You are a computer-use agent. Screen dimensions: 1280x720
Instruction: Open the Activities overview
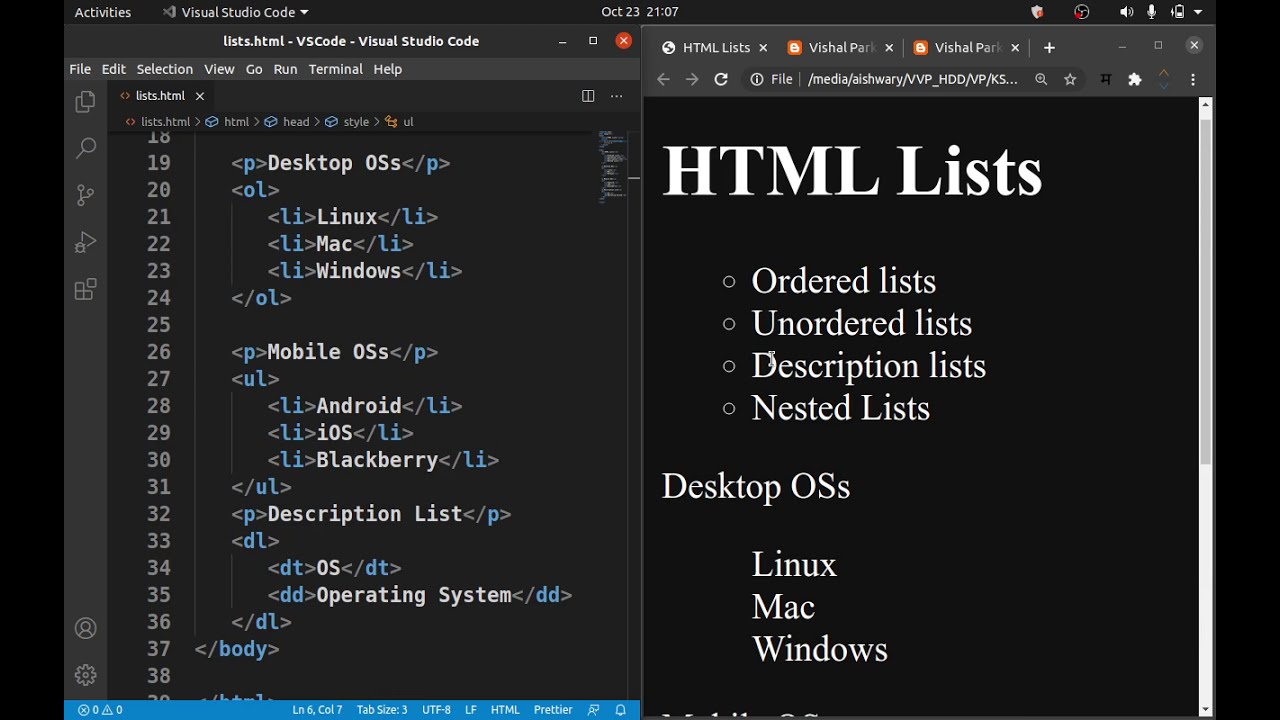[103, 12]
